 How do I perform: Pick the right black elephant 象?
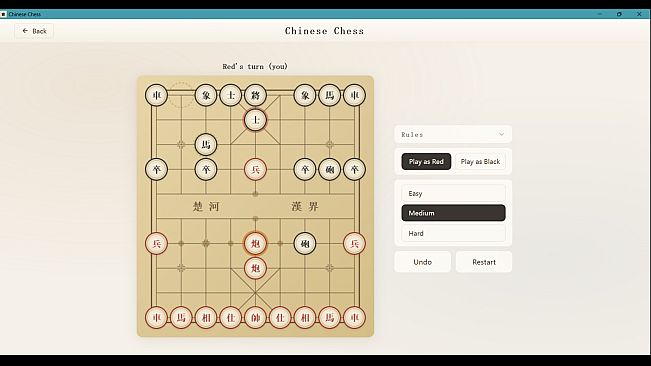pos(305,95)
